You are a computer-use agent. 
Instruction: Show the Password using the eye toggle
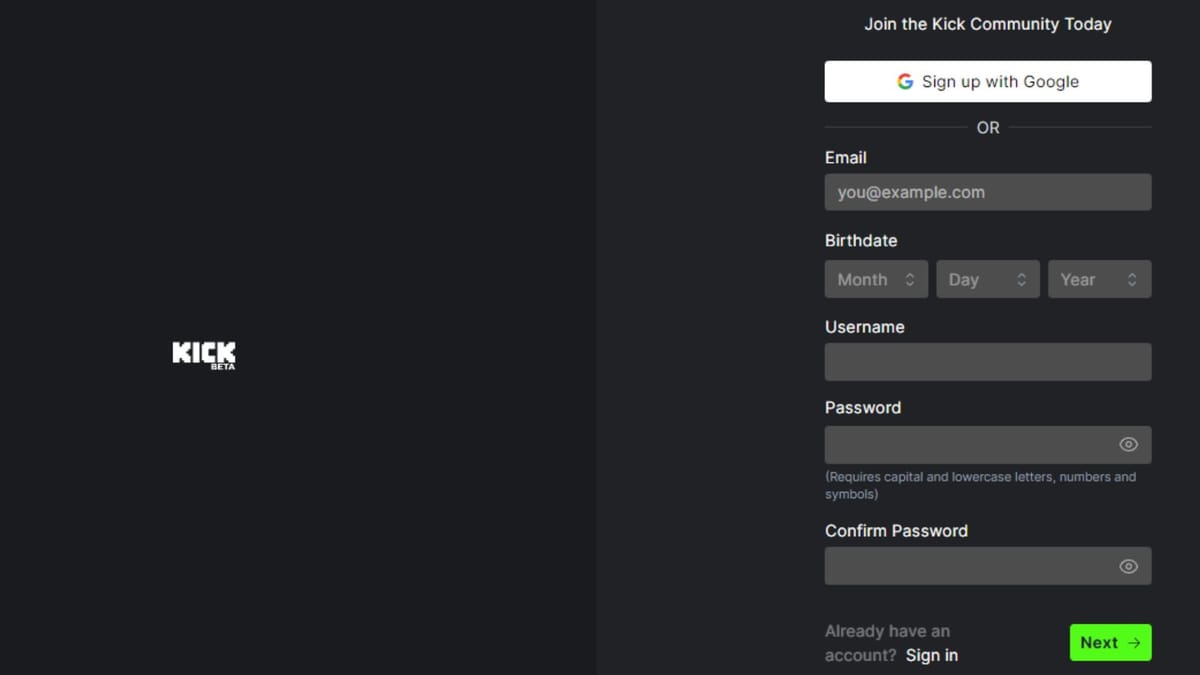1128,444
